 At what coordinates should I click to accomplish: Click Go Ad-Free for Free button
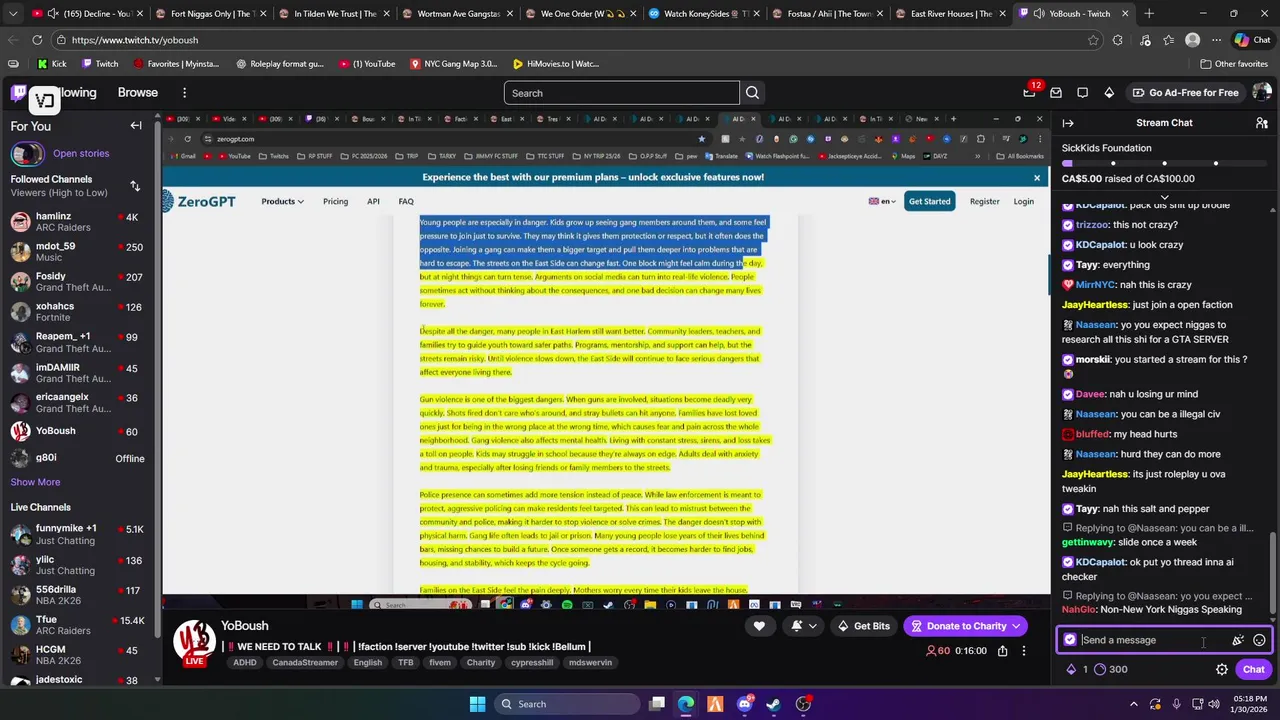coord(1185,93)
